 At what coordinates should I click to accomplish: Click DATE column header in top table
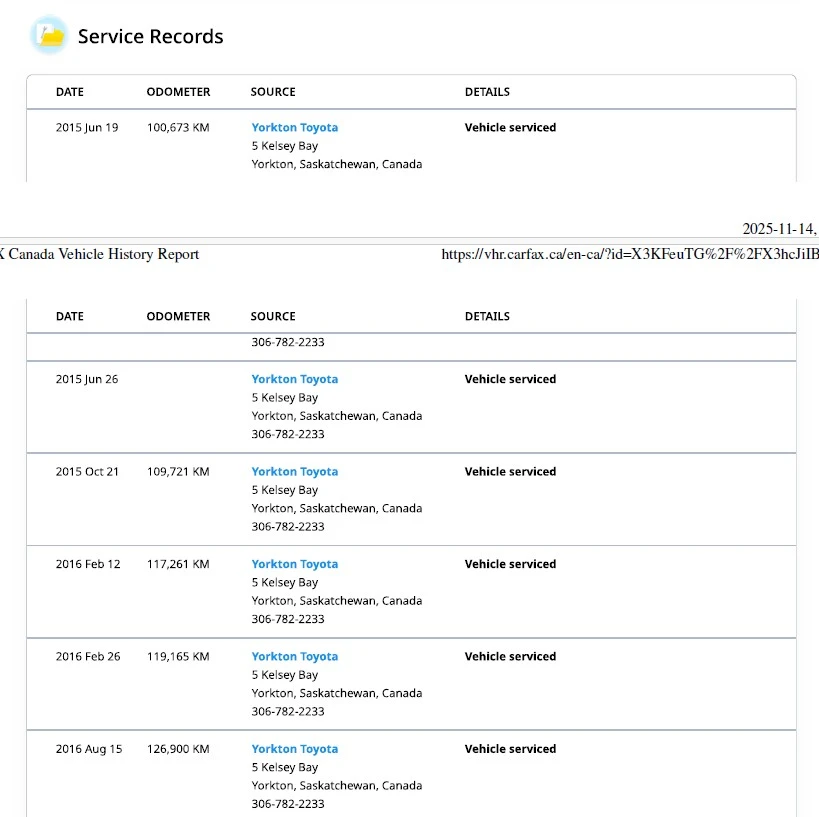pyautogui.click(x=70, y=92)
